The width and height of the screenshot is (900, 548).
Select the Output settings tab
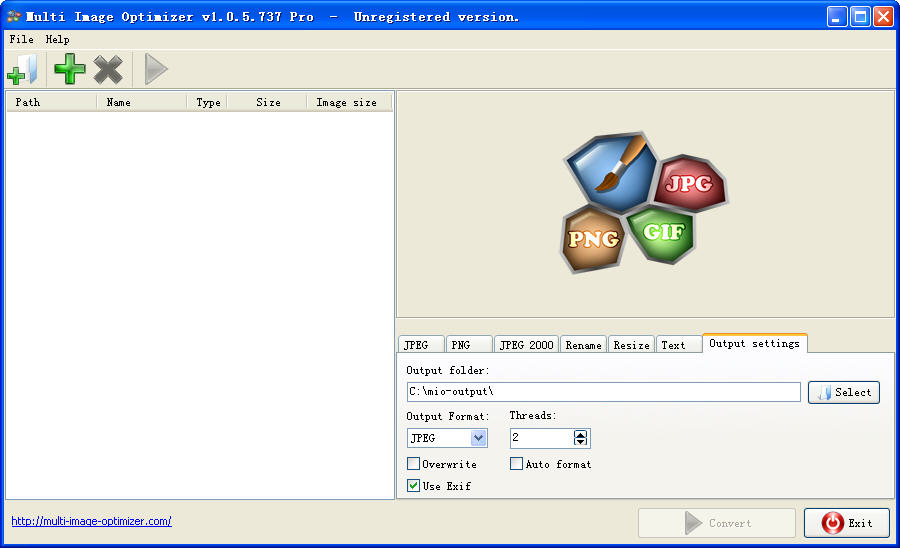(755, 343)
